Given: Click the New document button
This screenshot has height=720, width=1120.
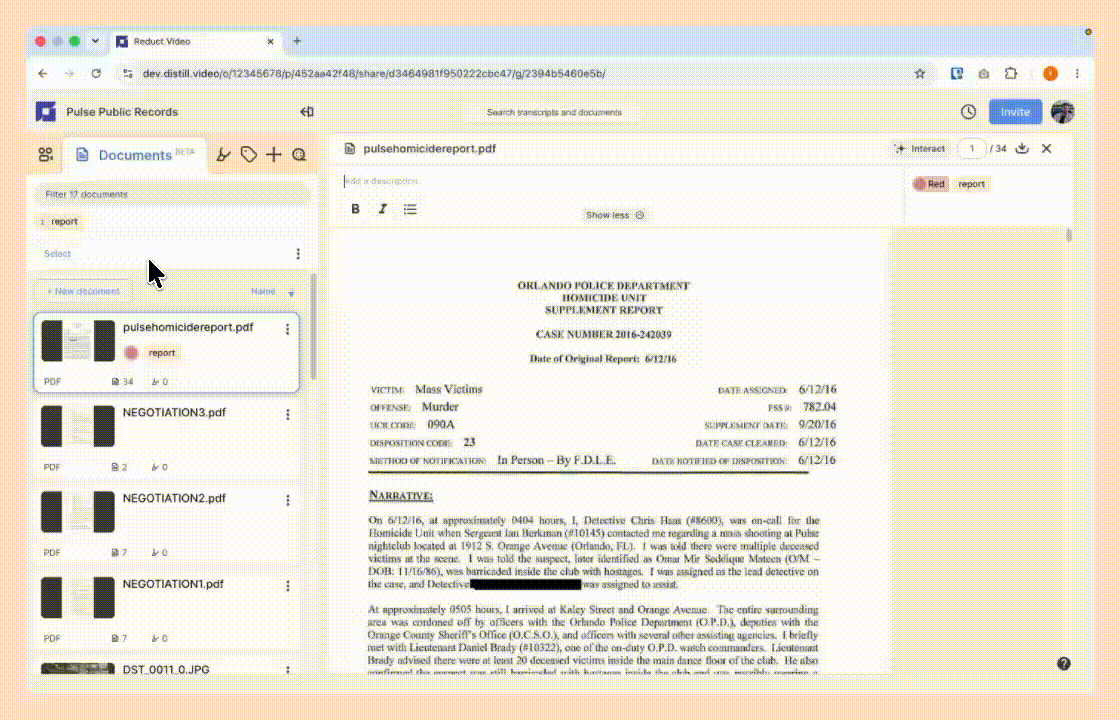Looking at the screenshot, I should tap(83, 291).
